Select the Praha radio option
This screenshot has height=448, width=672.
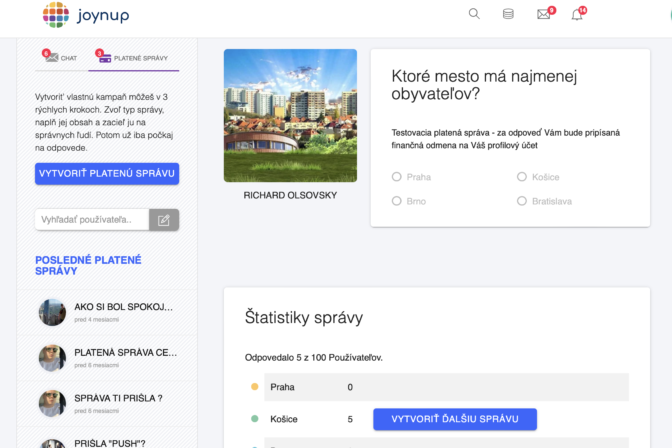tap(396, 177)
